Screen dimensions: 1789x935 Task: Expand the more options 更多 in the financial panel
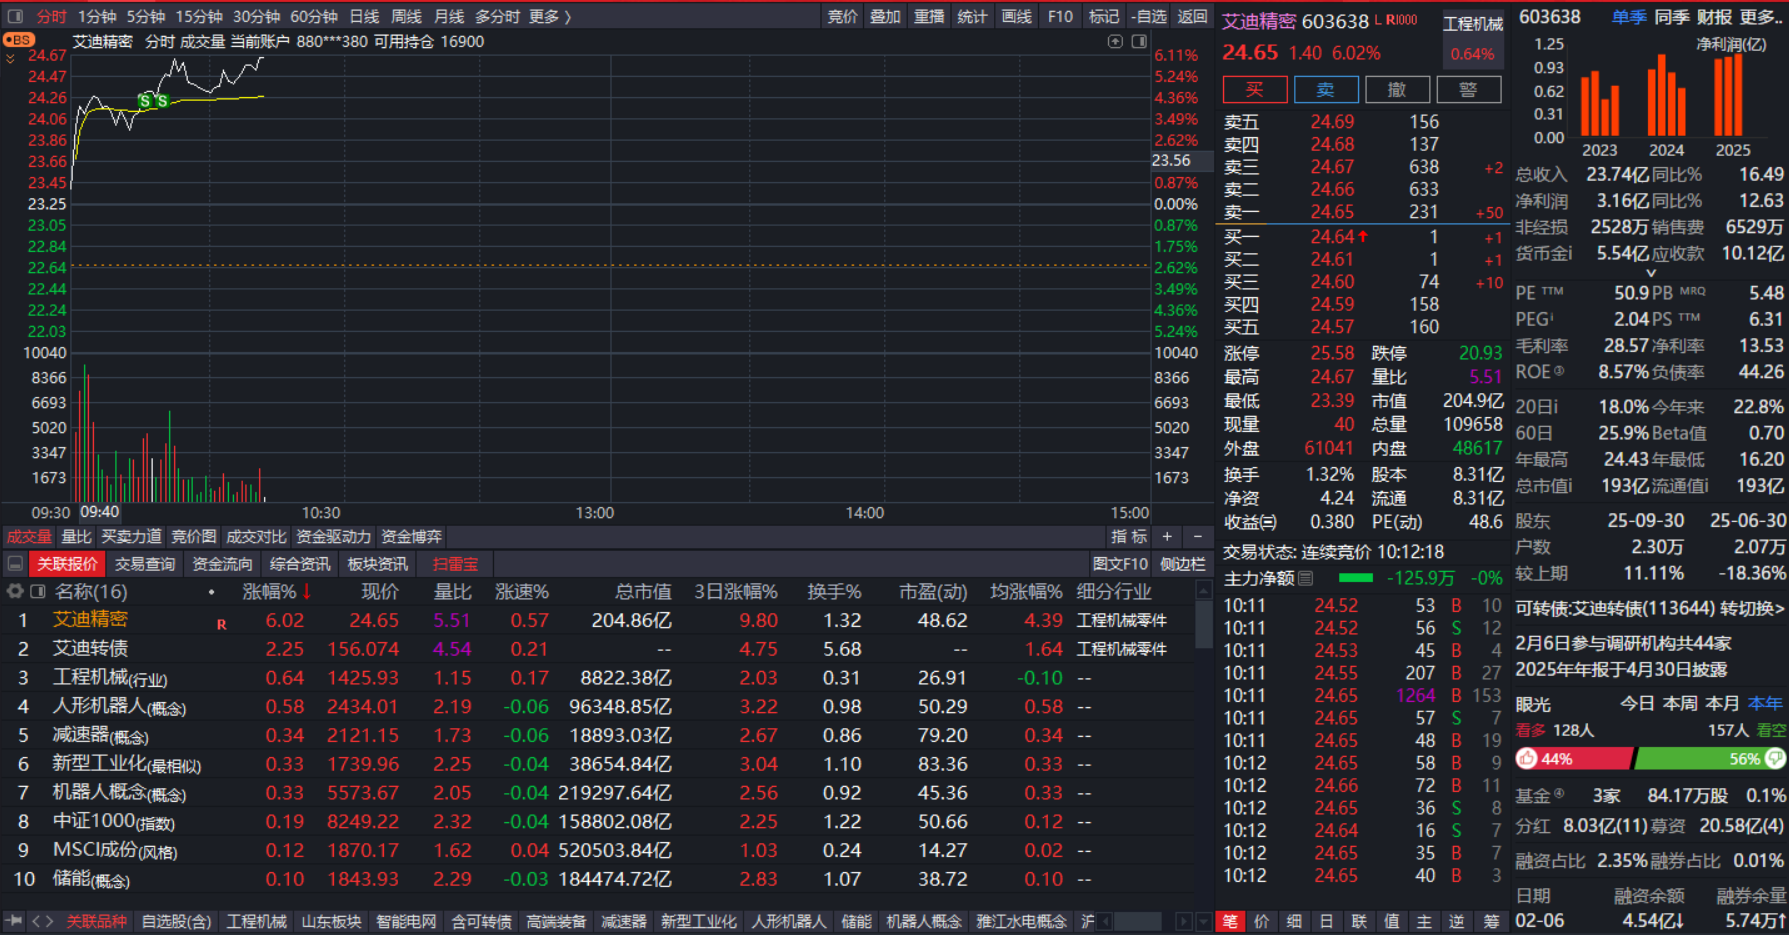click(1763, 17)
